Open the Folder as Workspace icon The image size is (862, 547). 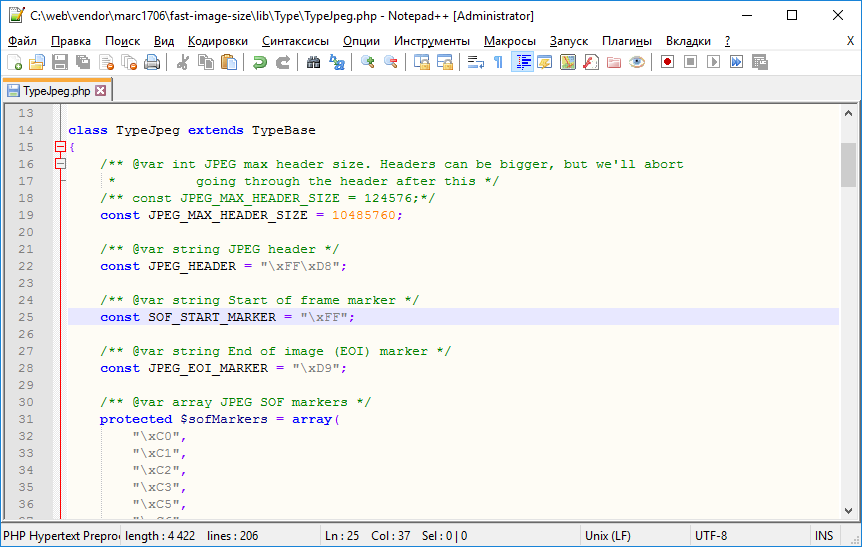coord(614,62)
